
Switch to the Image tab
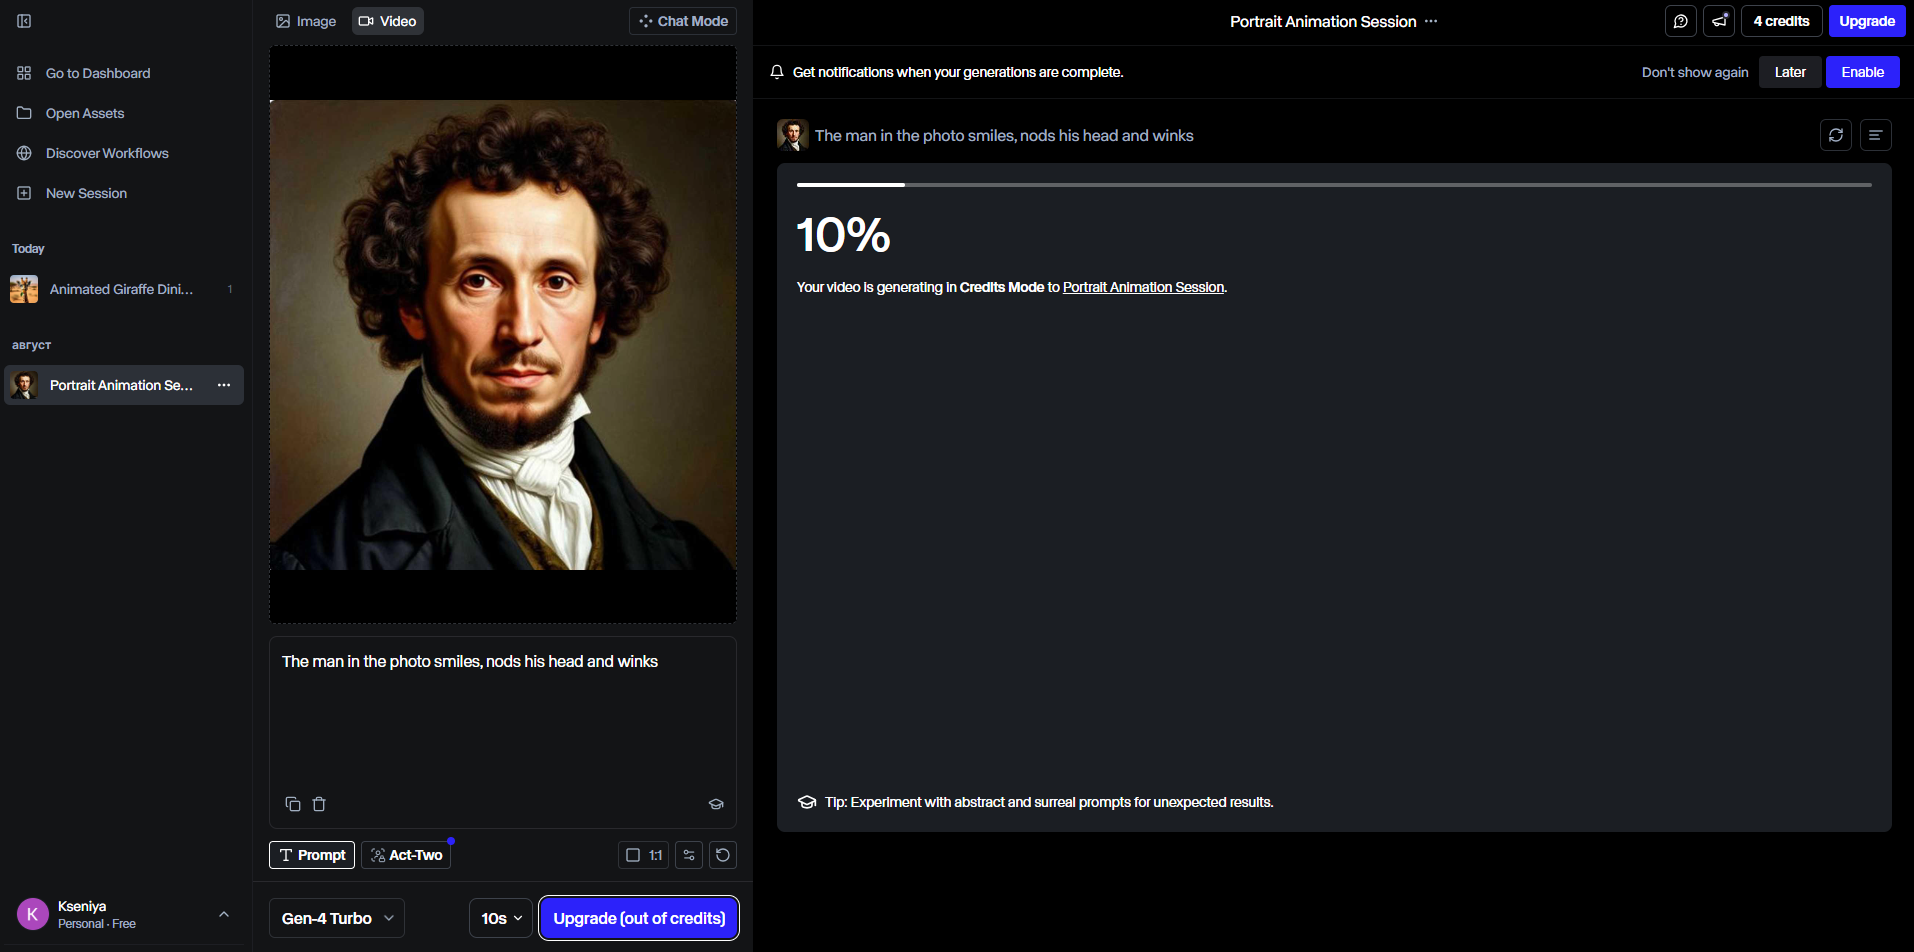coord(306,21)
